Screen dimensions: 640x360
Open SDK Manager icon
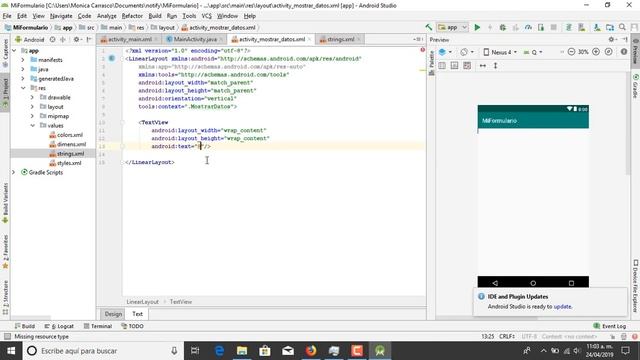pos(597,27)
